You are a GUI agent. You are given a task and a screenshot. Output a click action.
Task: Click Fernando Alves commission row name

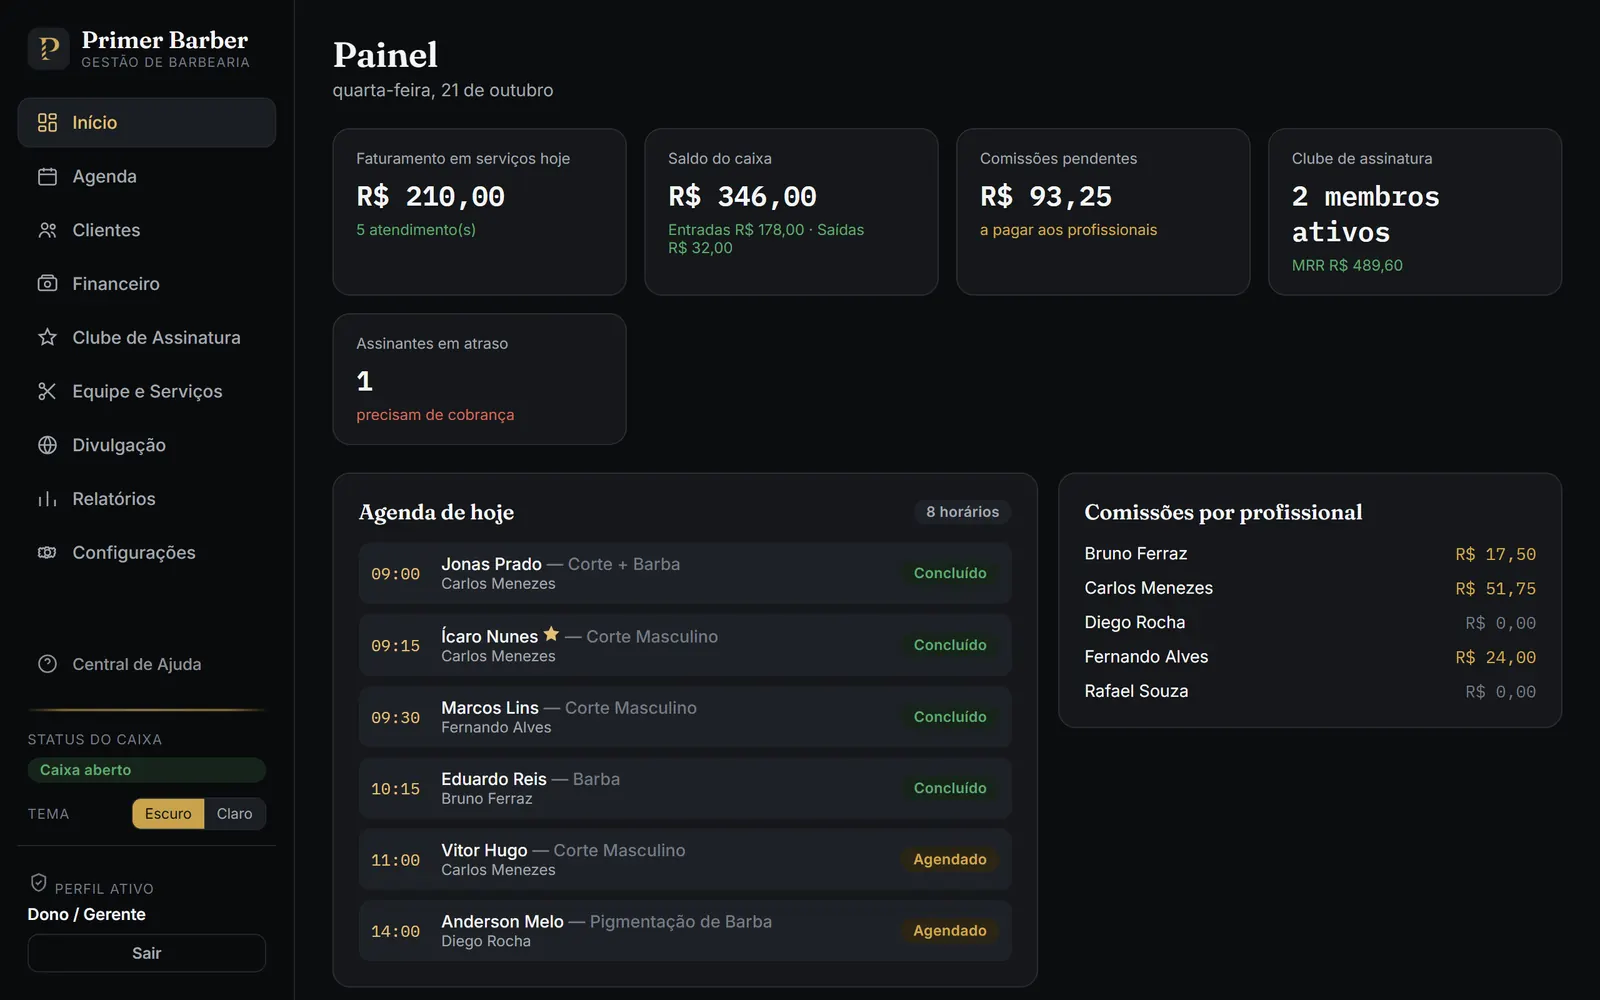(1146, 657)
